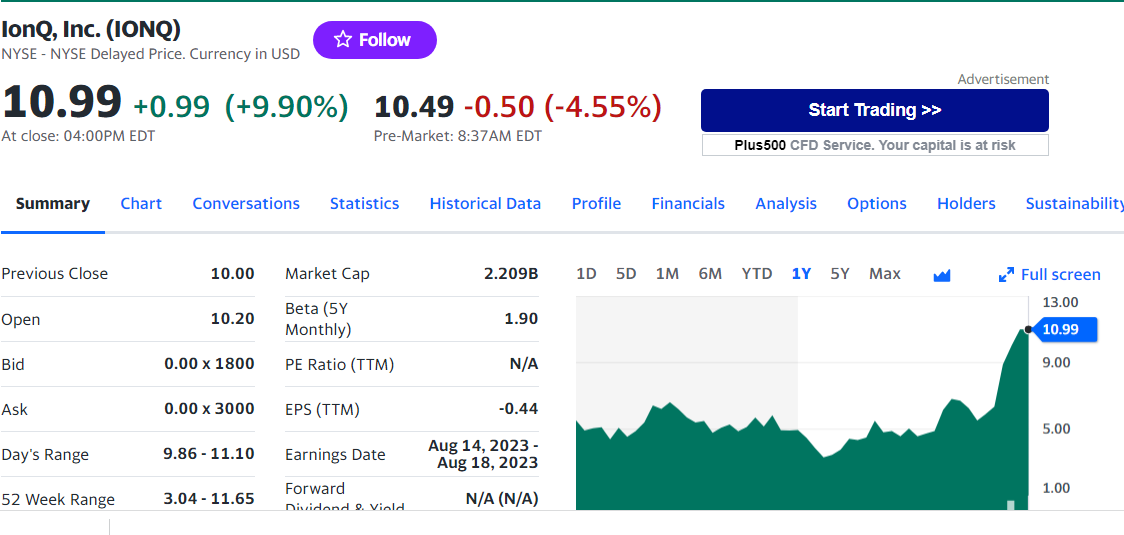Click the Plus500 CFD Service text
This screenshot has width=1124, height=535.
874,146
